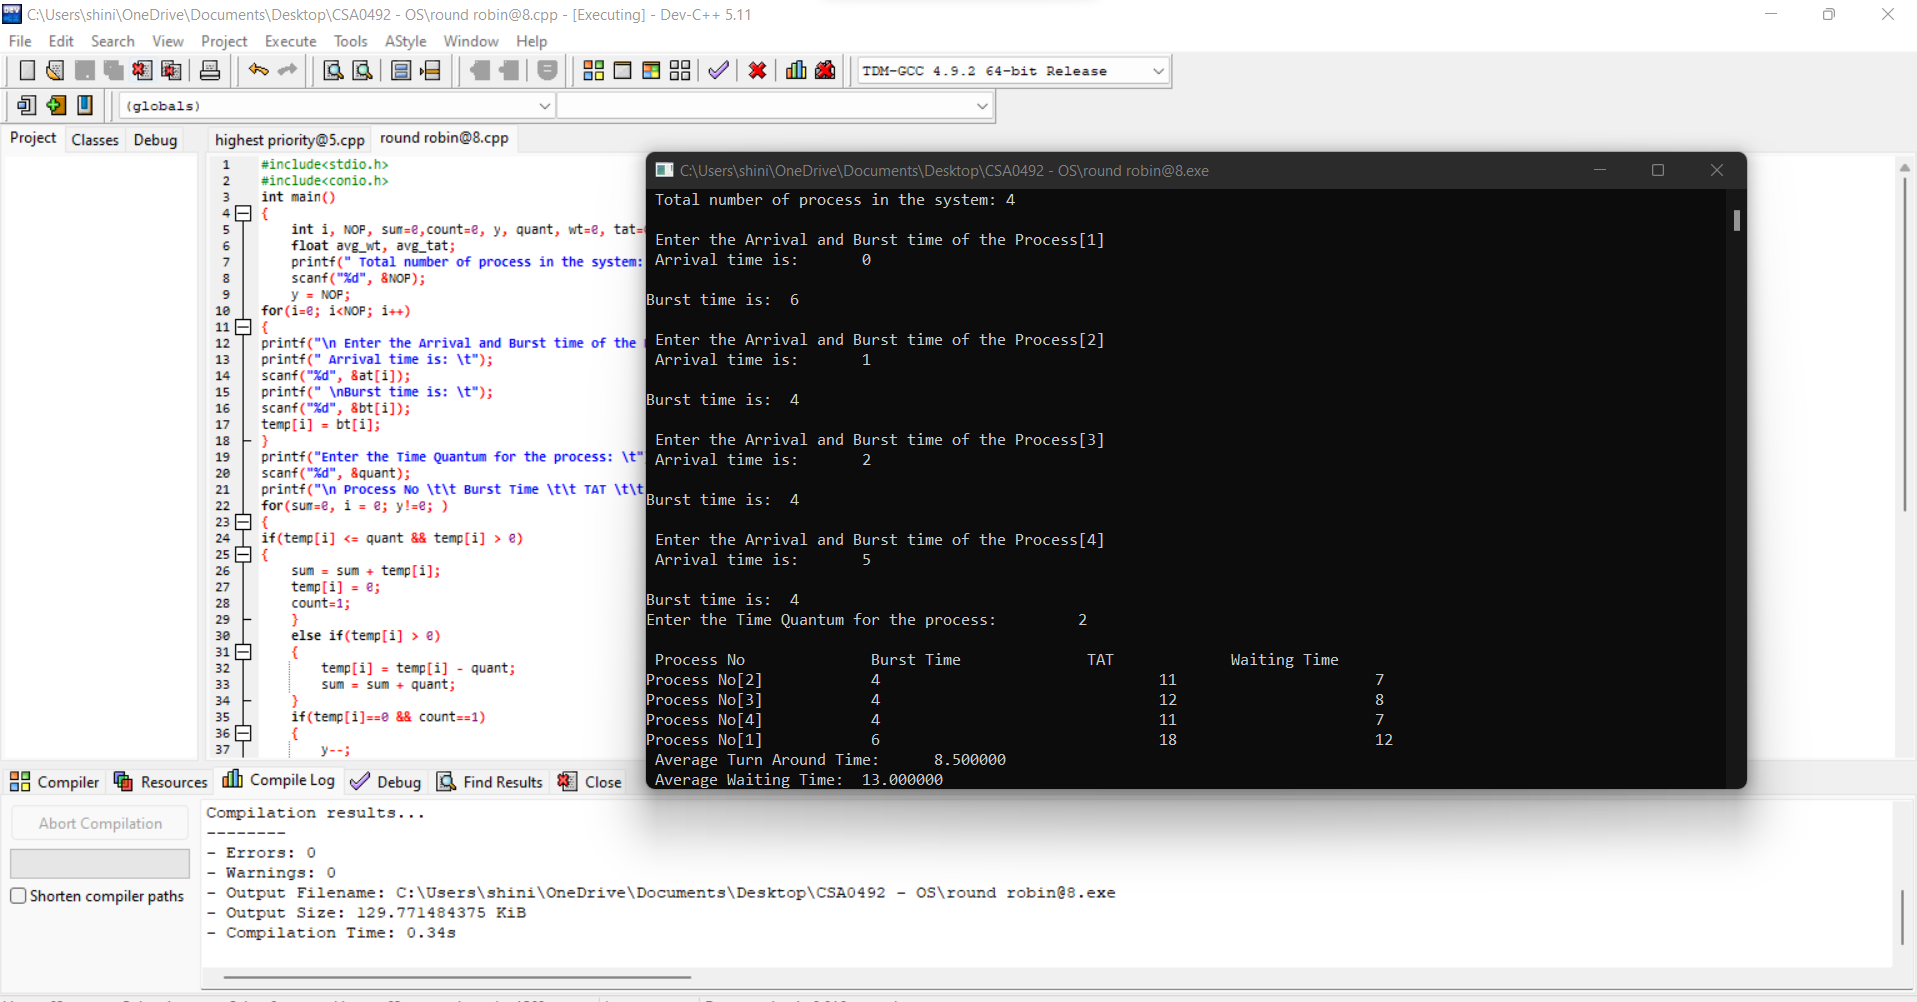The height and width of the screenshot is (1002, 1917).
Task: Compile the project using the Compile icon
Action: point(594,70)
